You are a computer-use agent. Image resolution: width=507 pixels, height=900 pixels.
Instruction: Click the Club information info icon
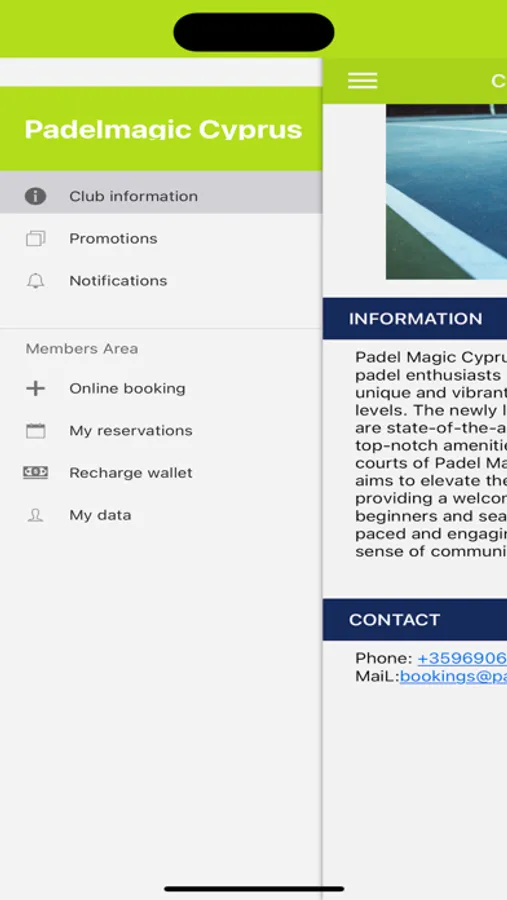click(x=35, y=196)
